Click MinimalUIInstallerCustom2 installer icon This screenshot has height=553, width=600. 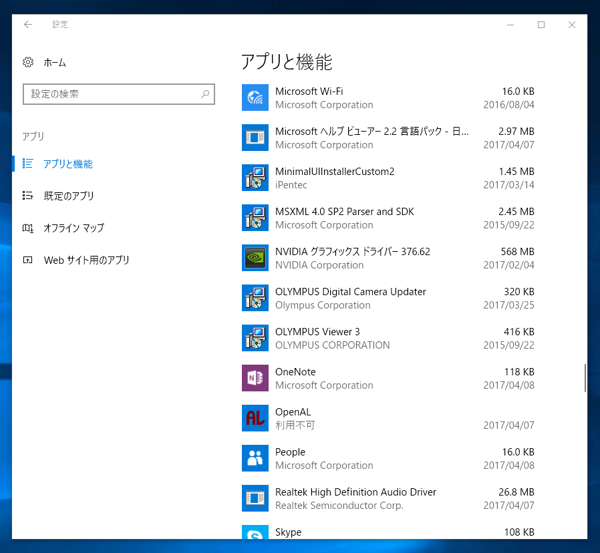[255, 178]
